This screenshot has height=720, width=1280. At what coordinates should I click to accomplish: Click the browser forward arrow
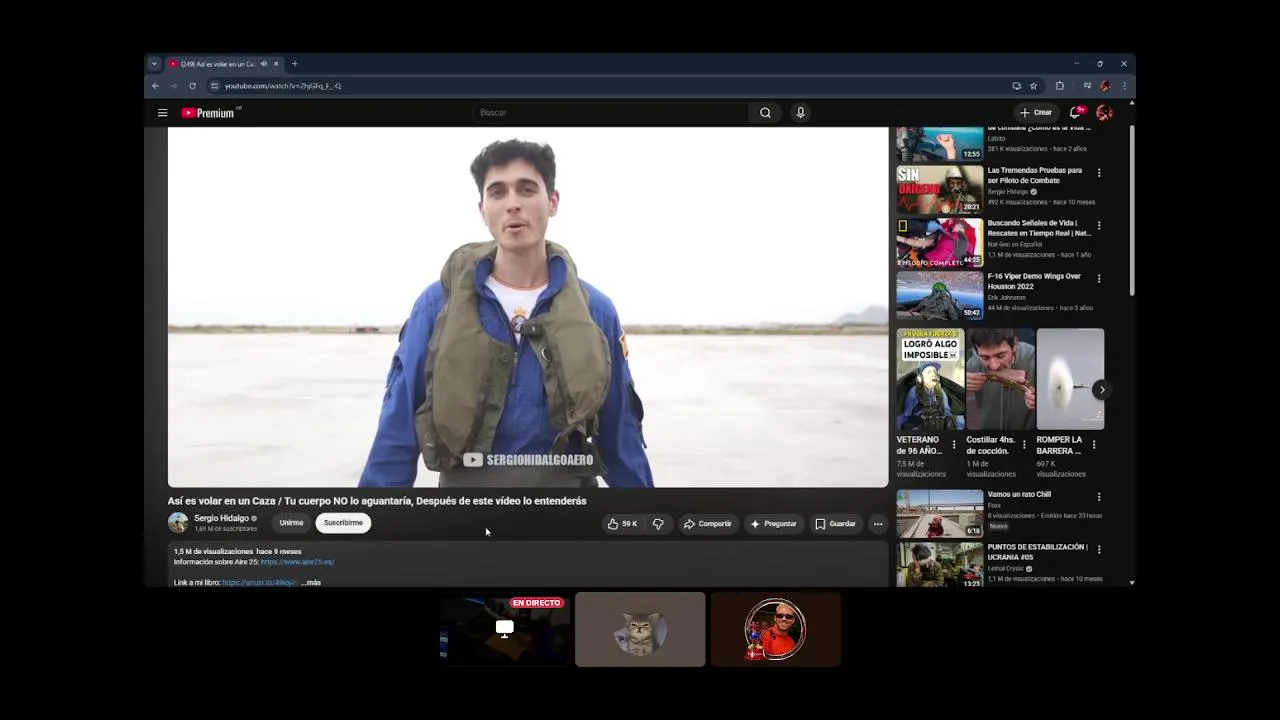click(174, 86)
